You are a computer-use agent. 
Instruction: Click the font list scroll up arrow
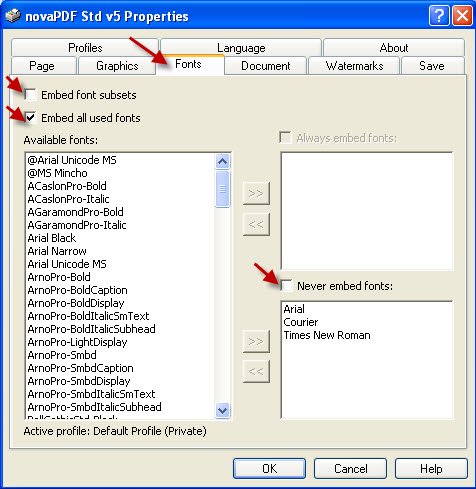(222, 162)
